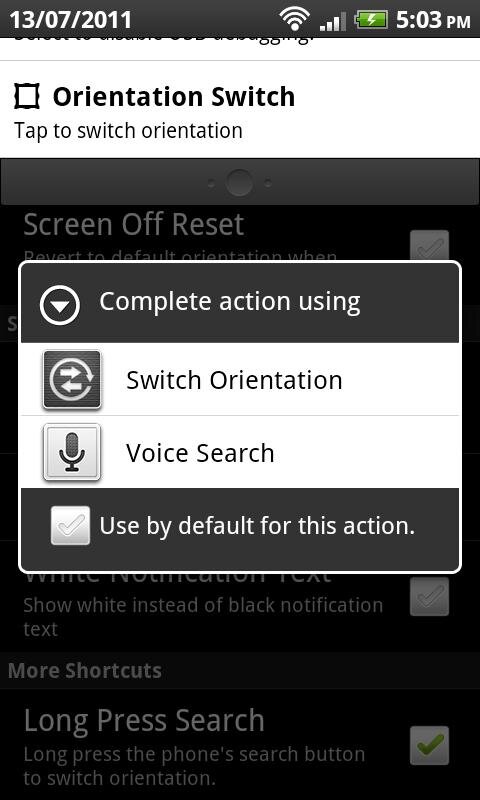Tap the notification drawer handle bar
480x800 pixels.
point(240,182)
